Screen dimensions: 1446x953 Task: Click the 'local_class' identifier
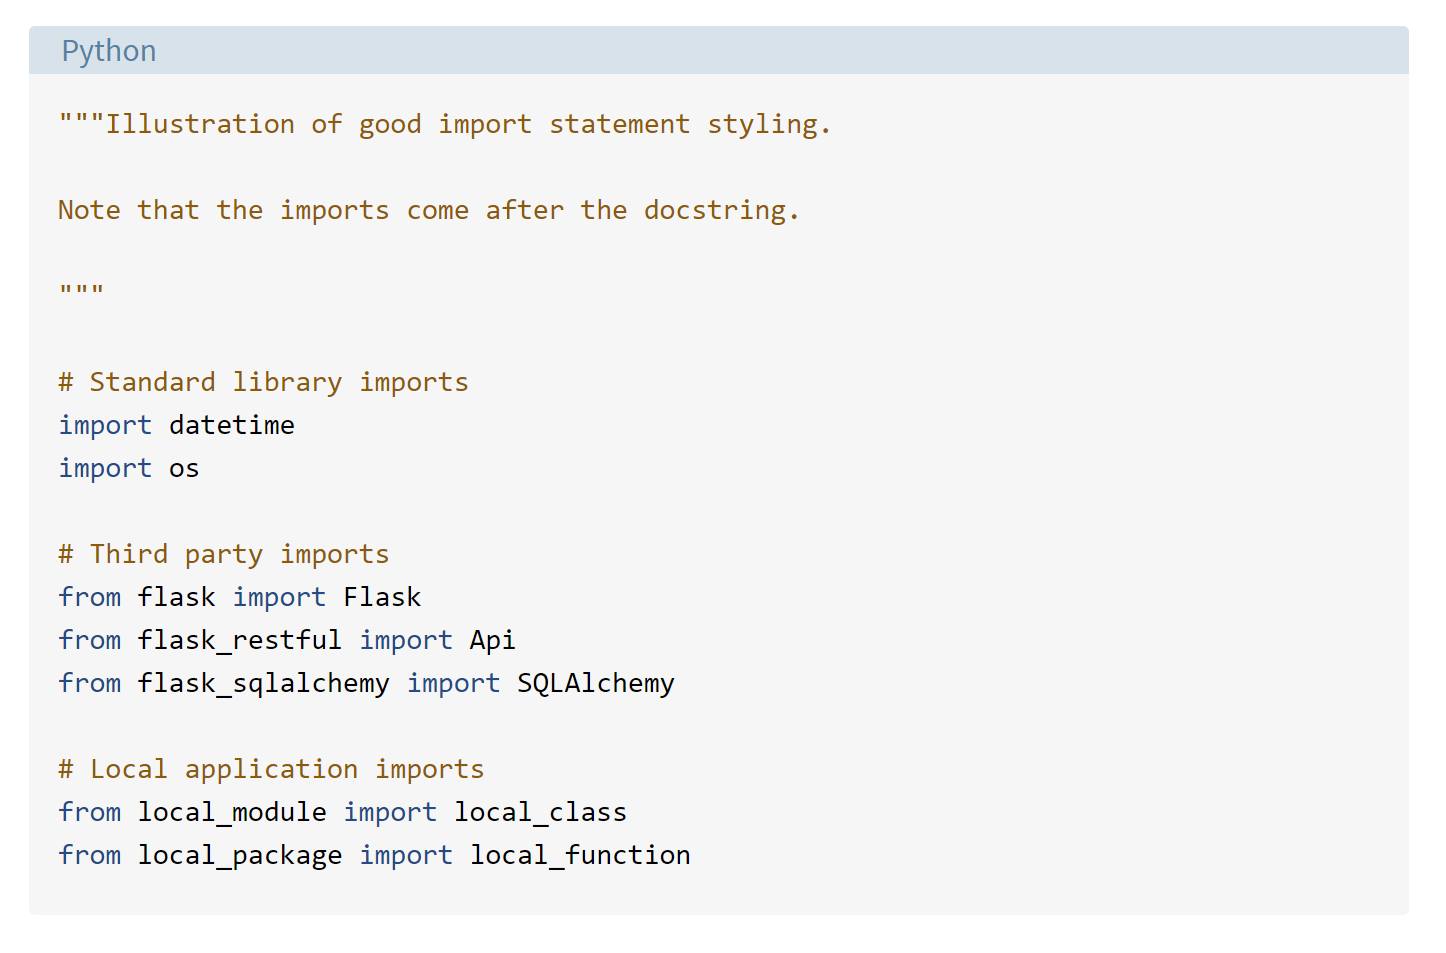pyautogui.click(x=541, y=812)
